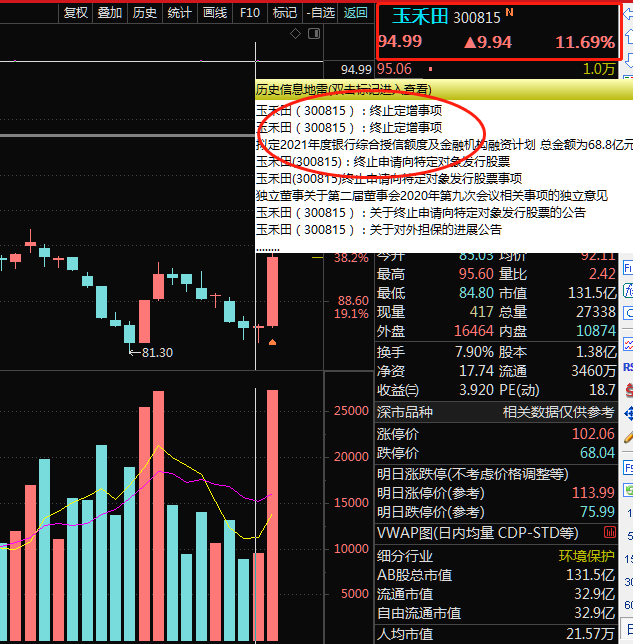Click the latest tall red candlestick
This screenshot has height=644, width=633.
tap(272, 291)
